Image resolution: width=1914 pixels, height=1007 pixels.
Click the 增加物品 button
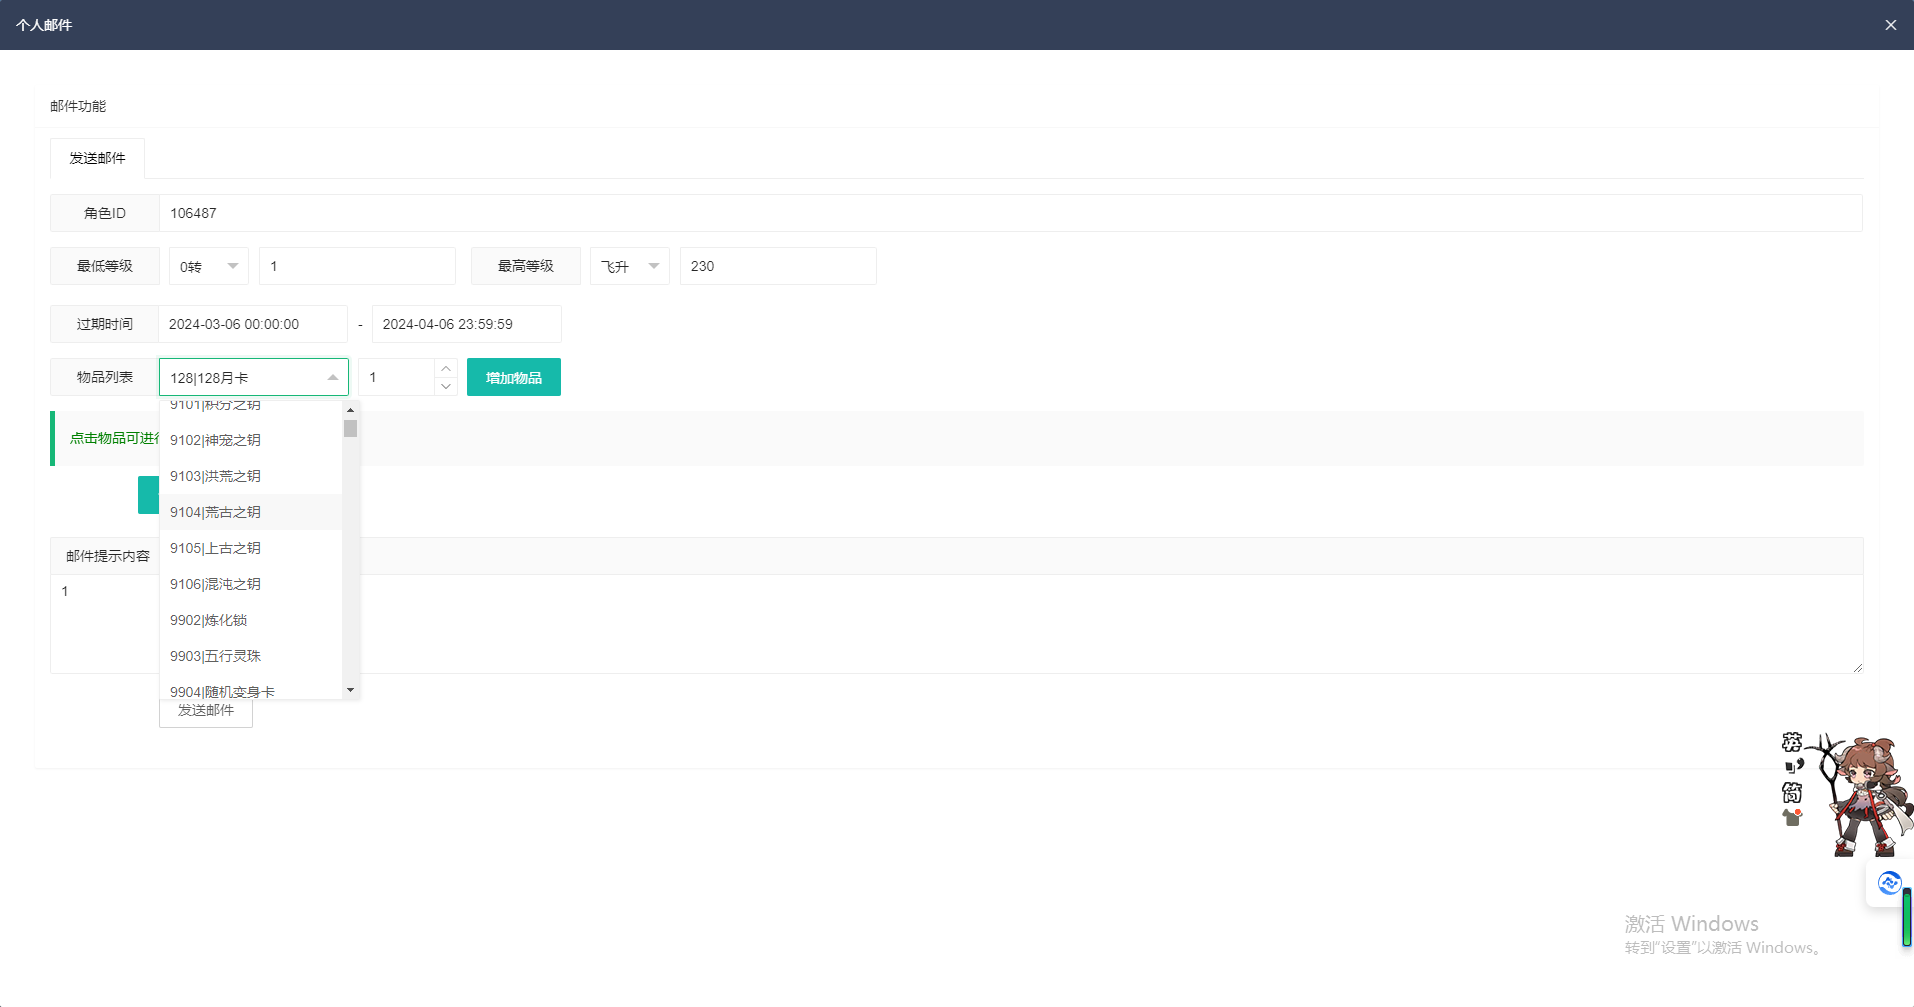[x=514, y=377]
